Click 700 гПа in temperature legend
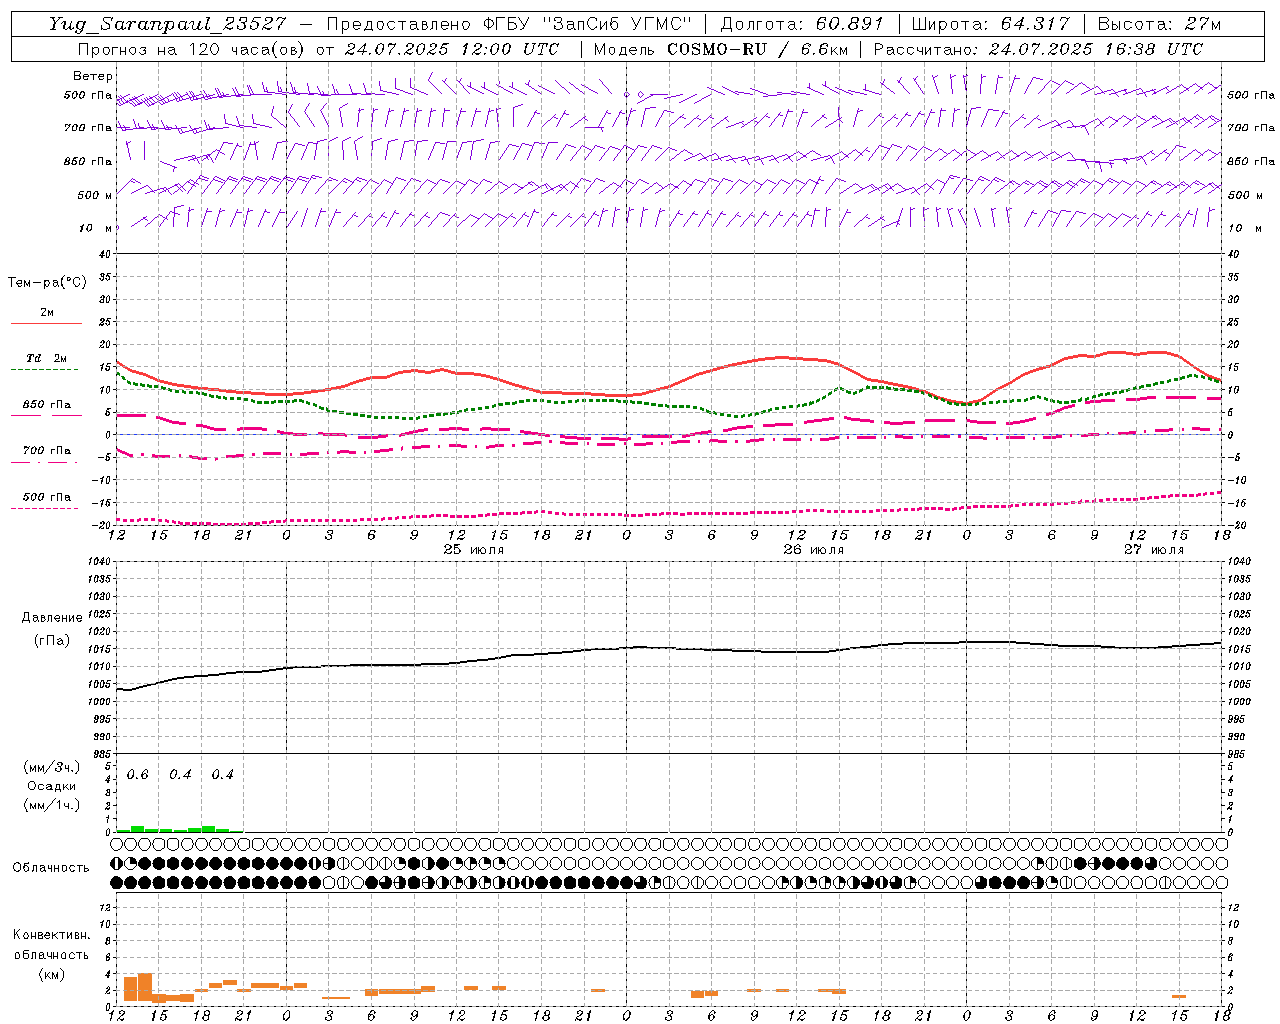The height and width of the screenshot is (1024, 1280). tap(47, 451)
